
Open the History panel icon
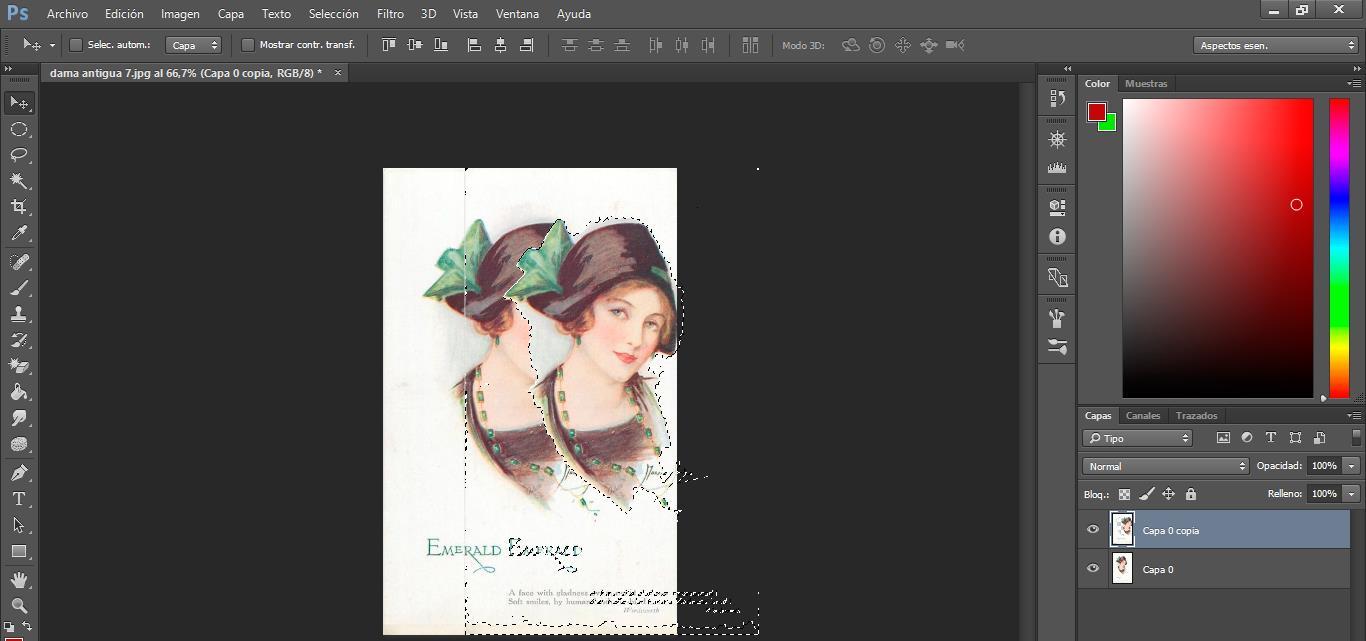click(x=1057, y=98)
